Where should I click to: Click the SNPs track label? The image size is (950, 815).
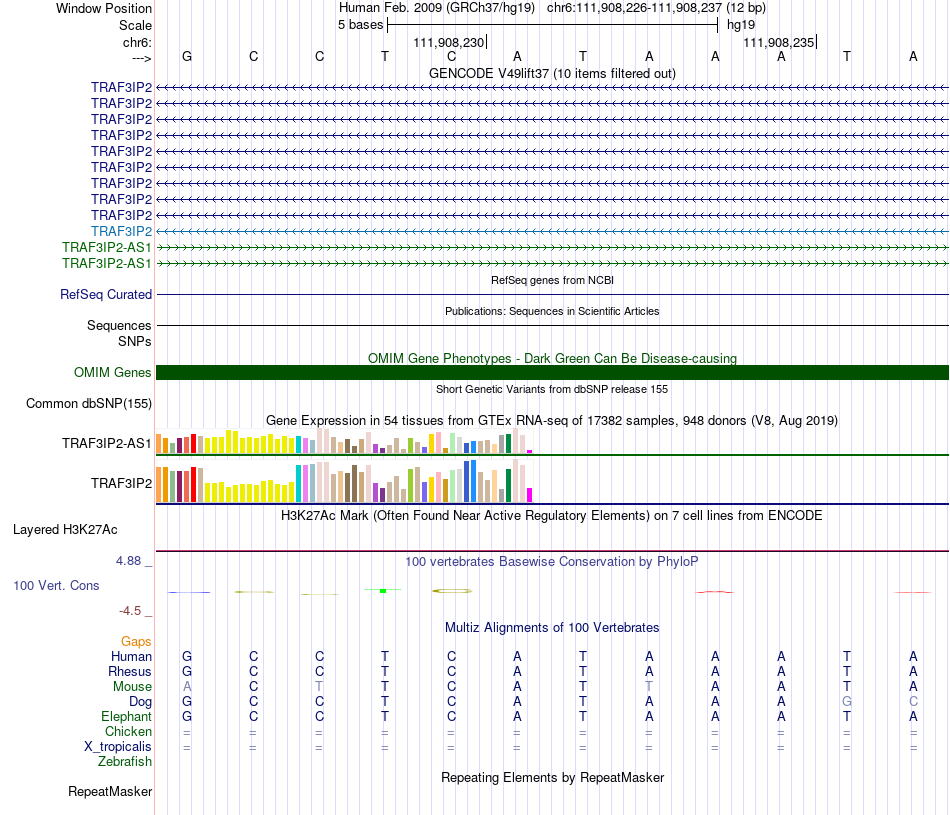click(135, 341)
